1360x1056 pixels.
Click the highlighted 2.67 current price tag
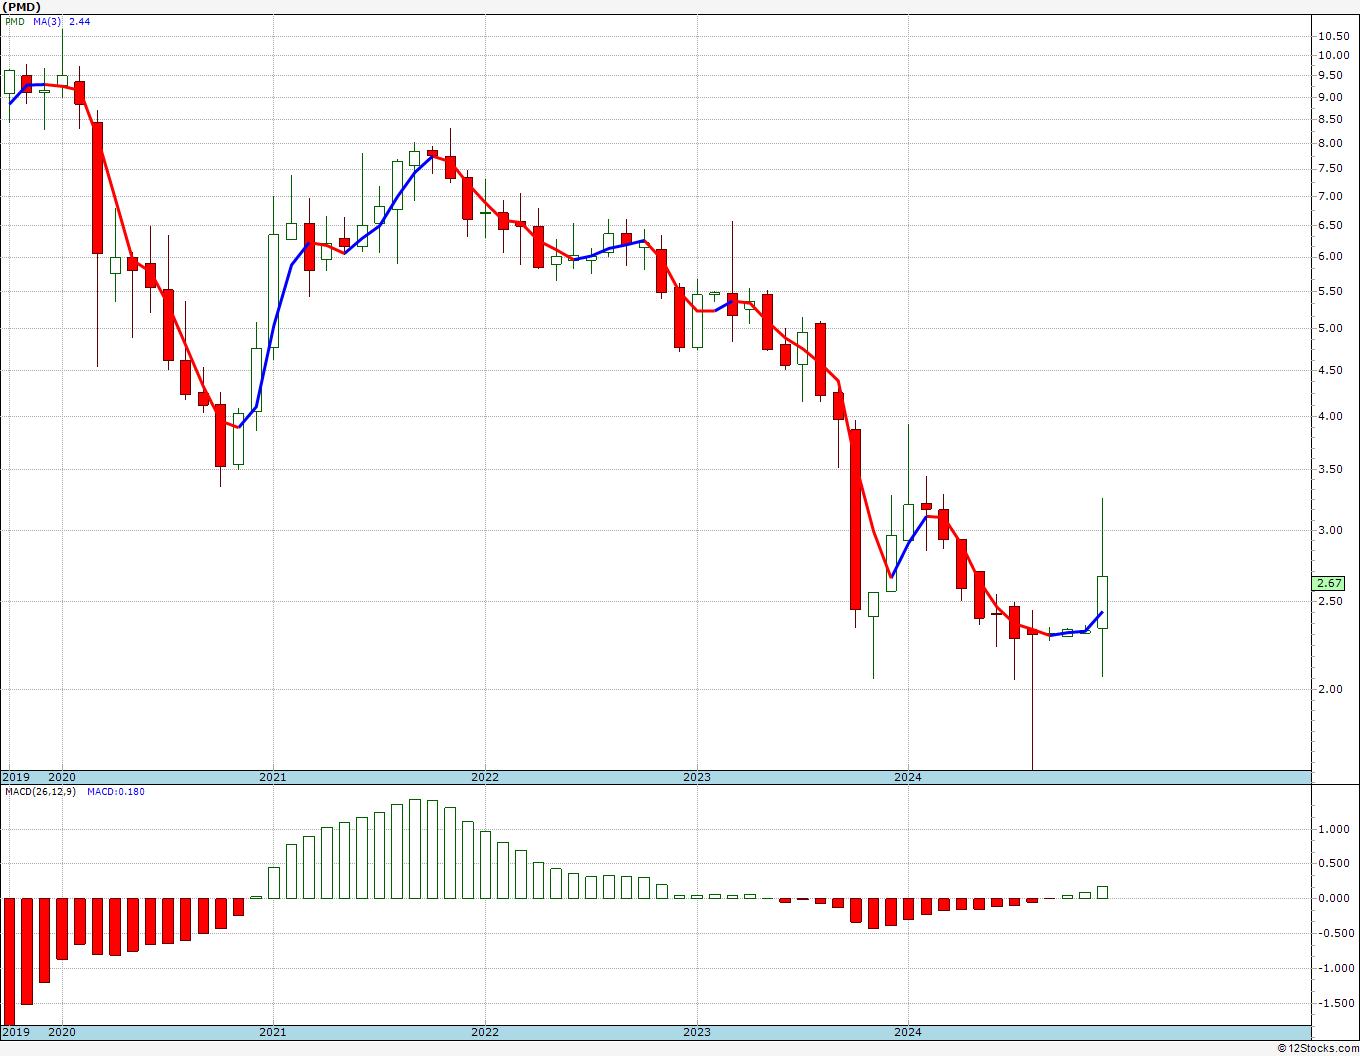click(1330, 583)
